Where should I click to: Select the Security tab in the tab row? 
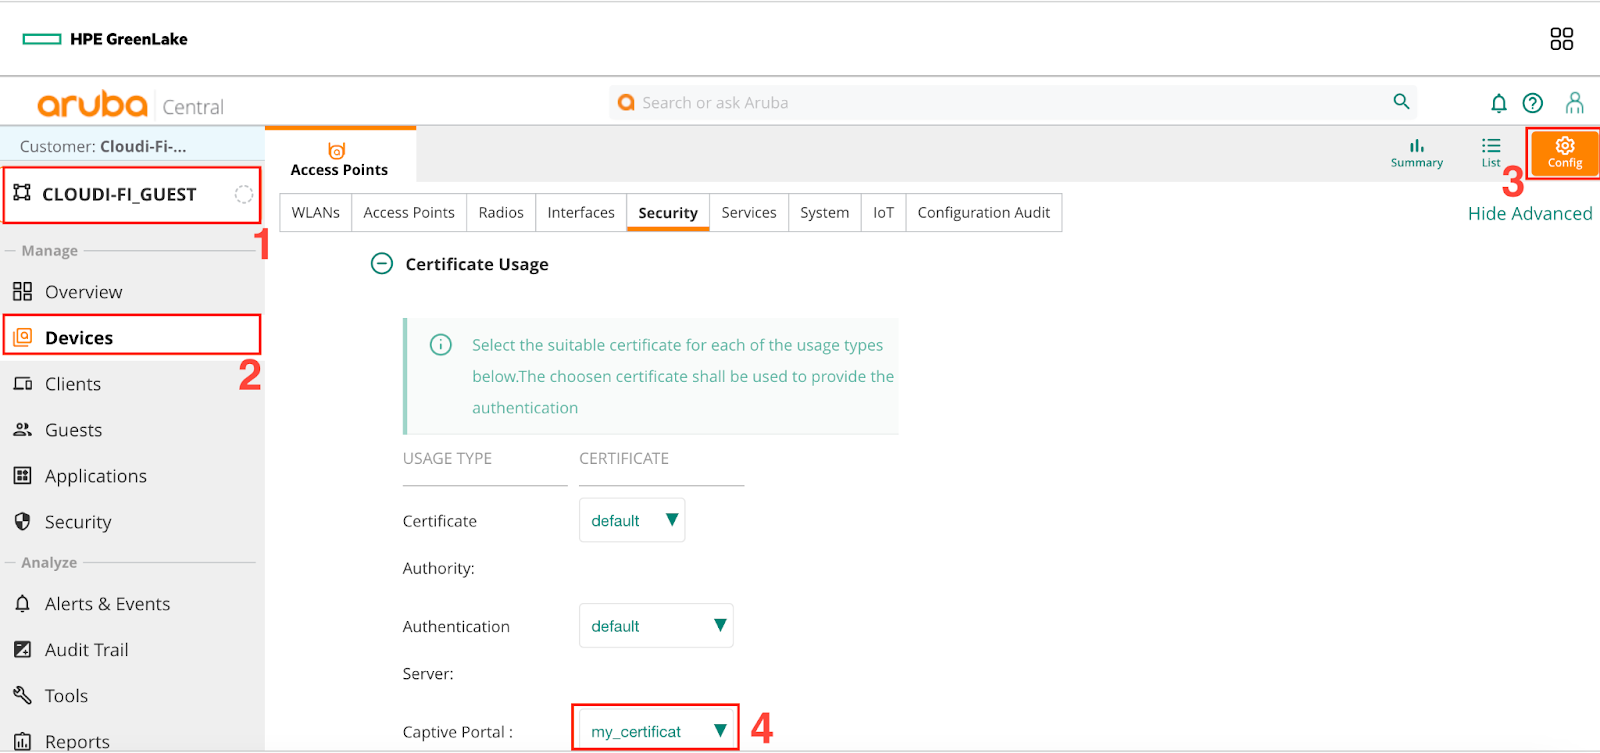coord(668,213)
